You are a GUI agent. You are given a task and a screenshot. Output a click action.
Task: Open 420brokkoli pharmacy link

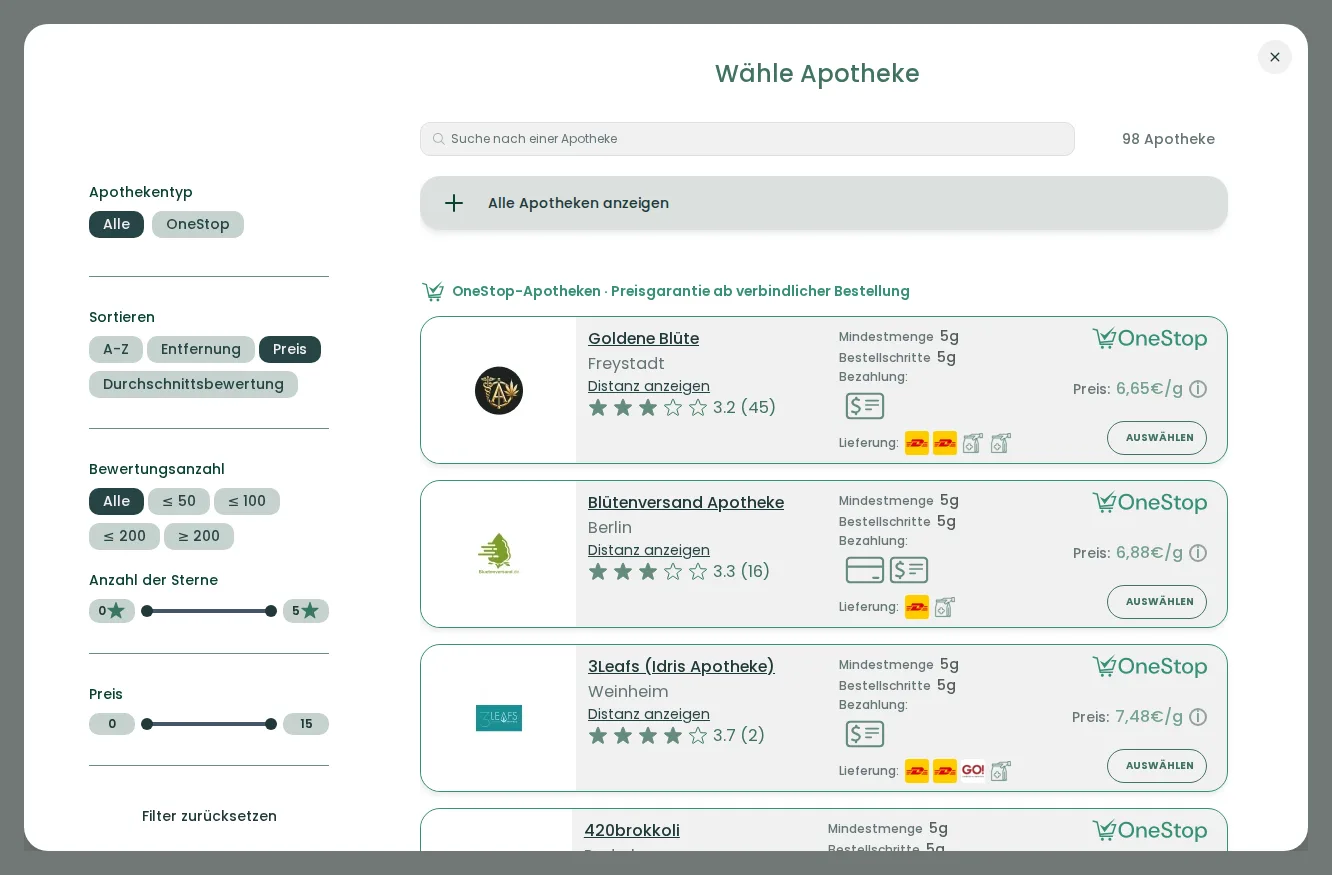coord(632,831)
